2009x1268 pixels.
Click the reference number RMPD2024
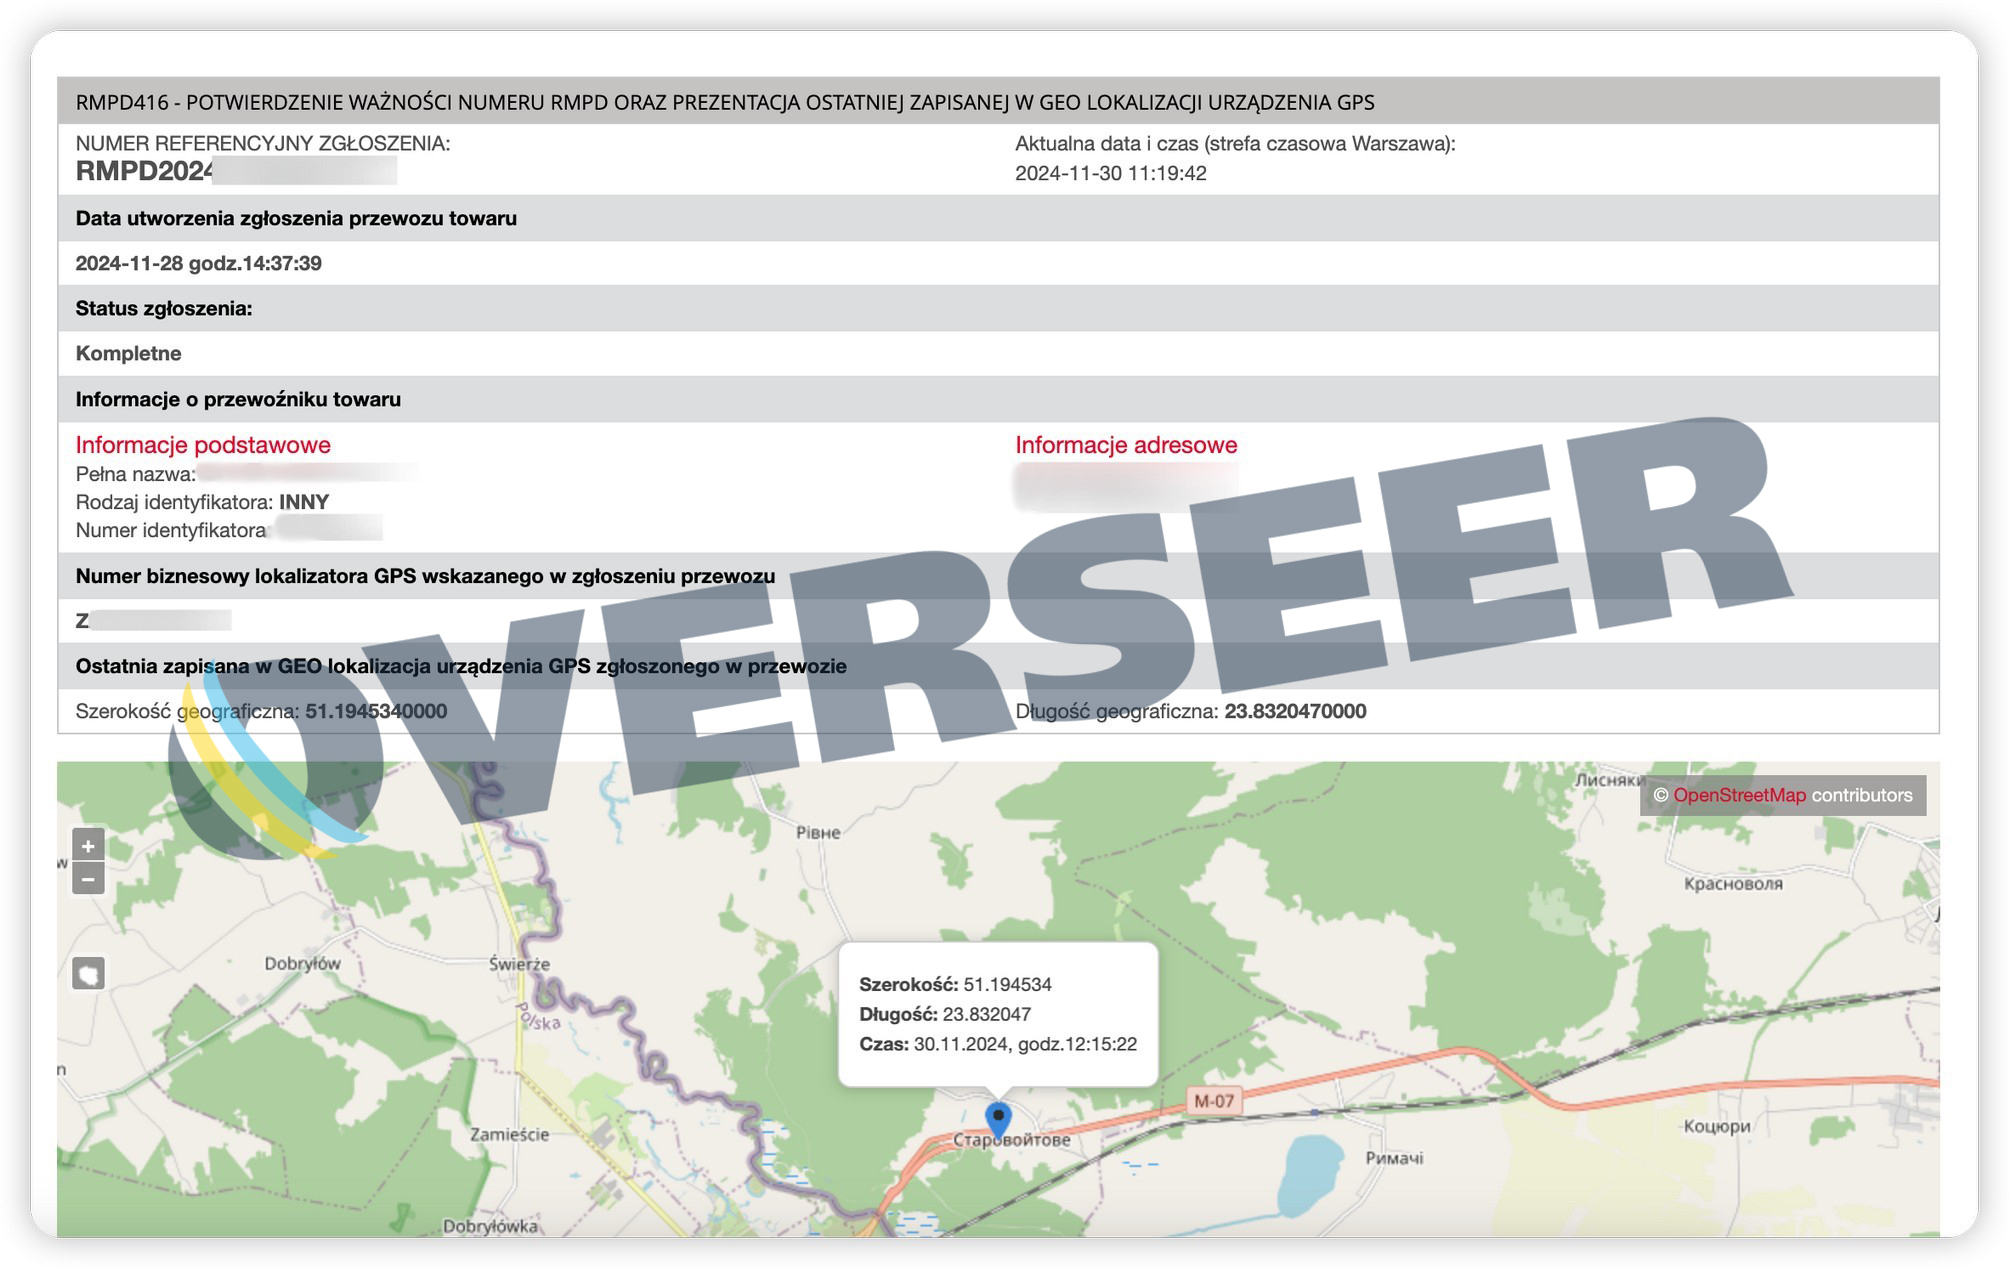(x=145, y=171)
